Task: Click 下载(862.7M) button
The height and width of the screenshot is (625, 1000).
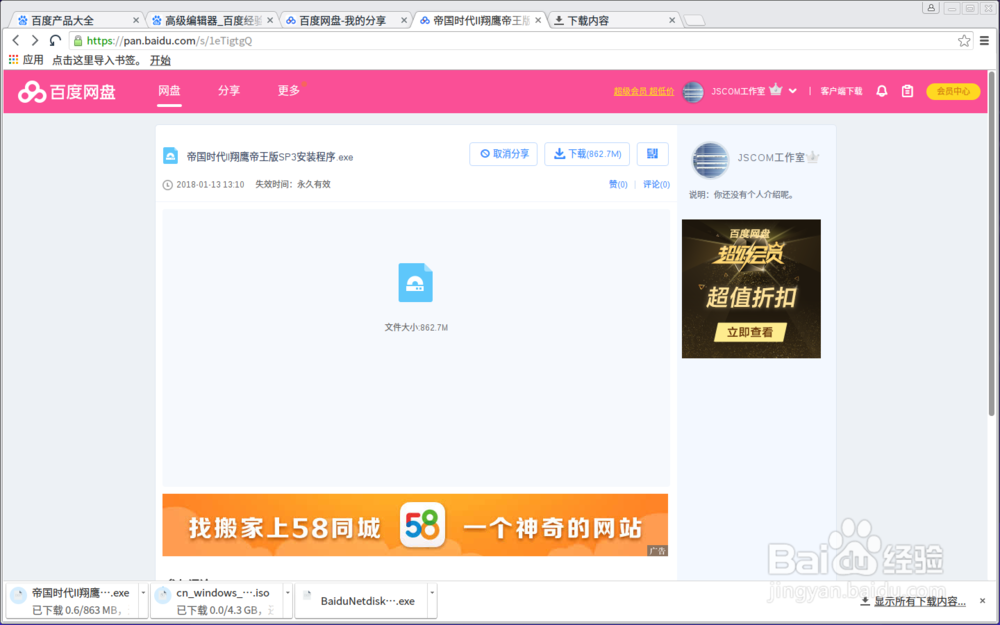Action: click(x=587, y=154)
